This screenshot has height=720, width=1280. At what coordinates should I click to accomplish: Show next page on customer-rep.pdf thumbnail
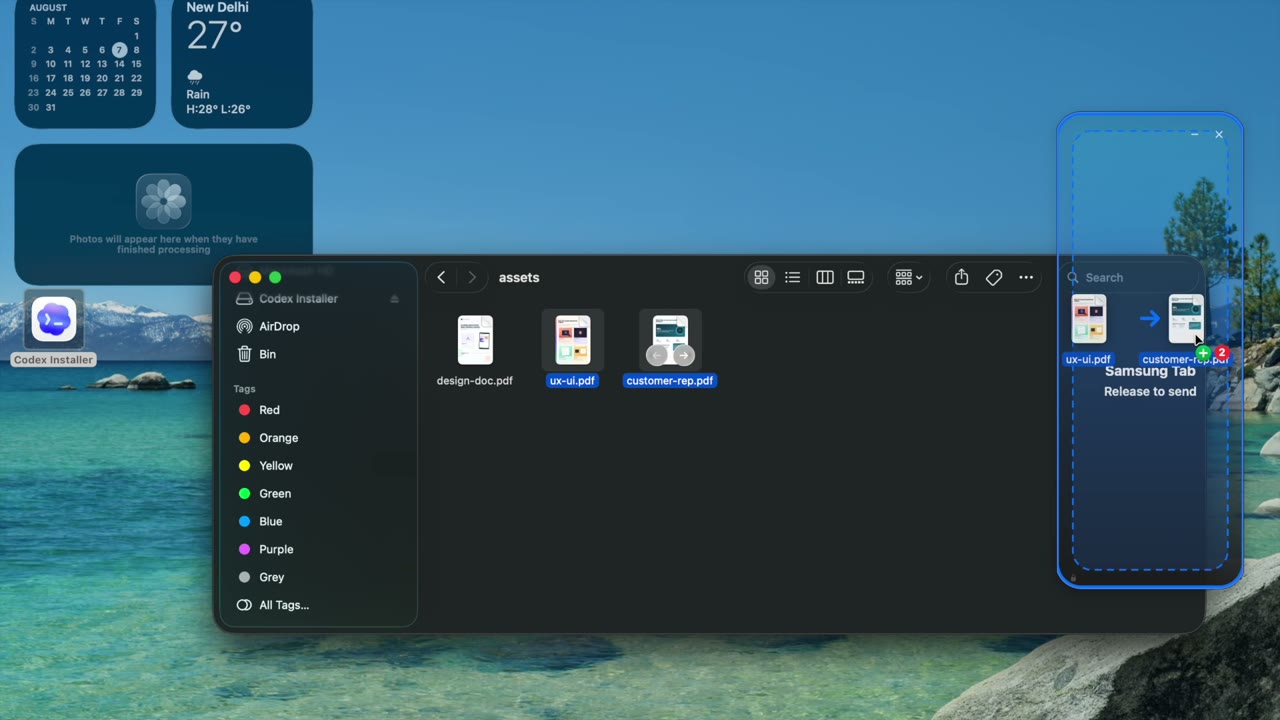683,355
